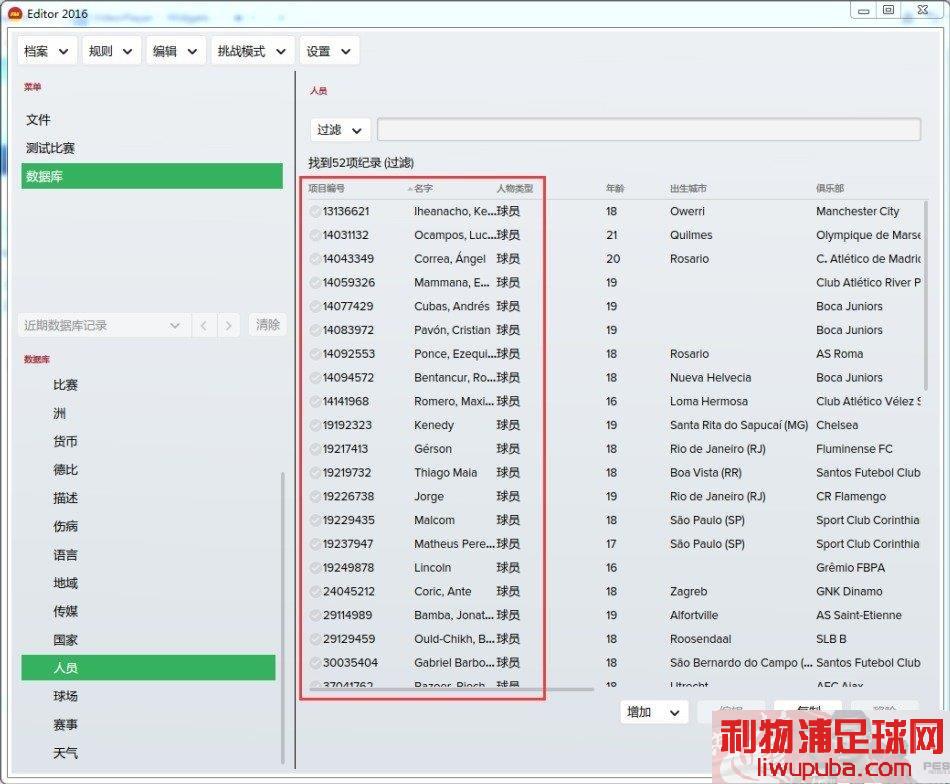The image size is (950, 784).
Task: Sort by 俱乐部 column header
Action: coord(829,188)
